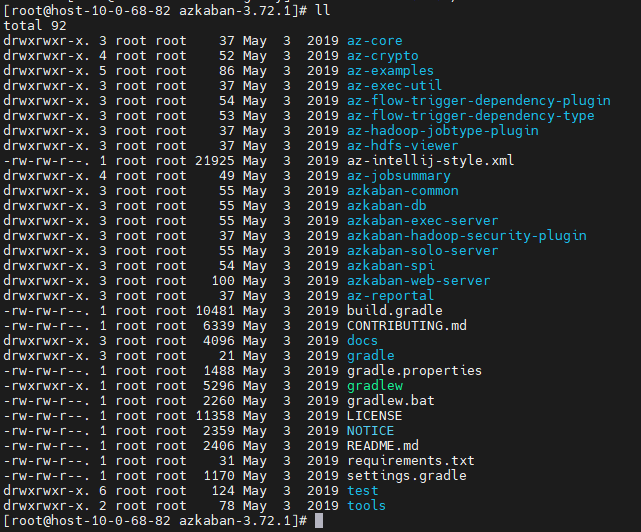Click the az-reportal directory name
The height and width of the screenshot is (532, 641).
point(390,296)
